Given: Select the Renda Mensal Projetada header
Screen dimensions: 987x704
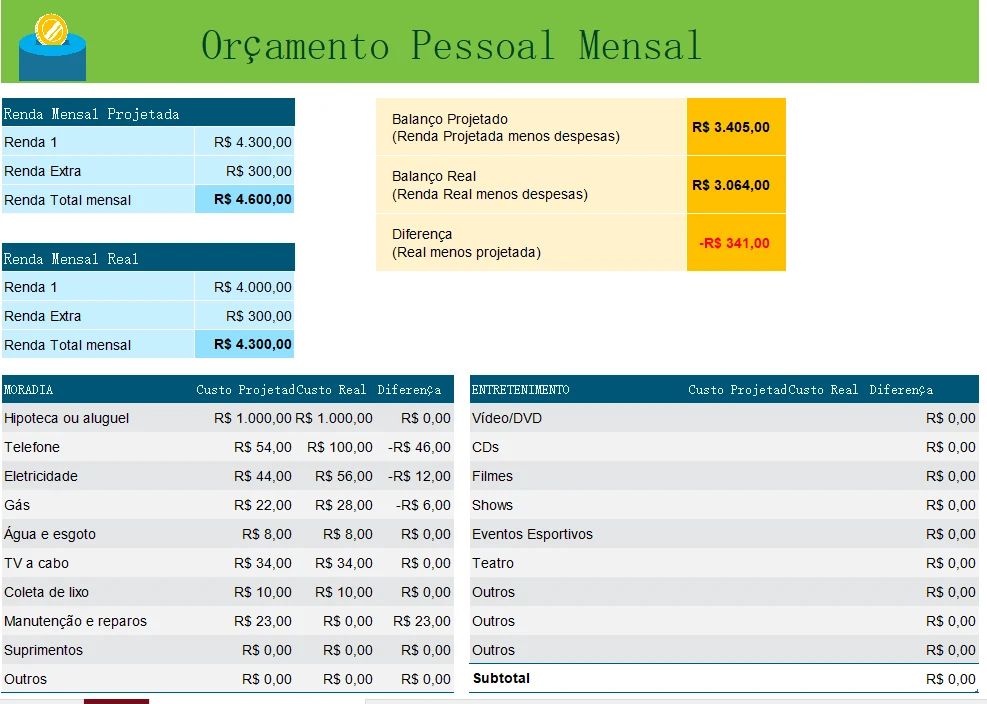Looking at the screenshot, I should click(x=92, y=114).
